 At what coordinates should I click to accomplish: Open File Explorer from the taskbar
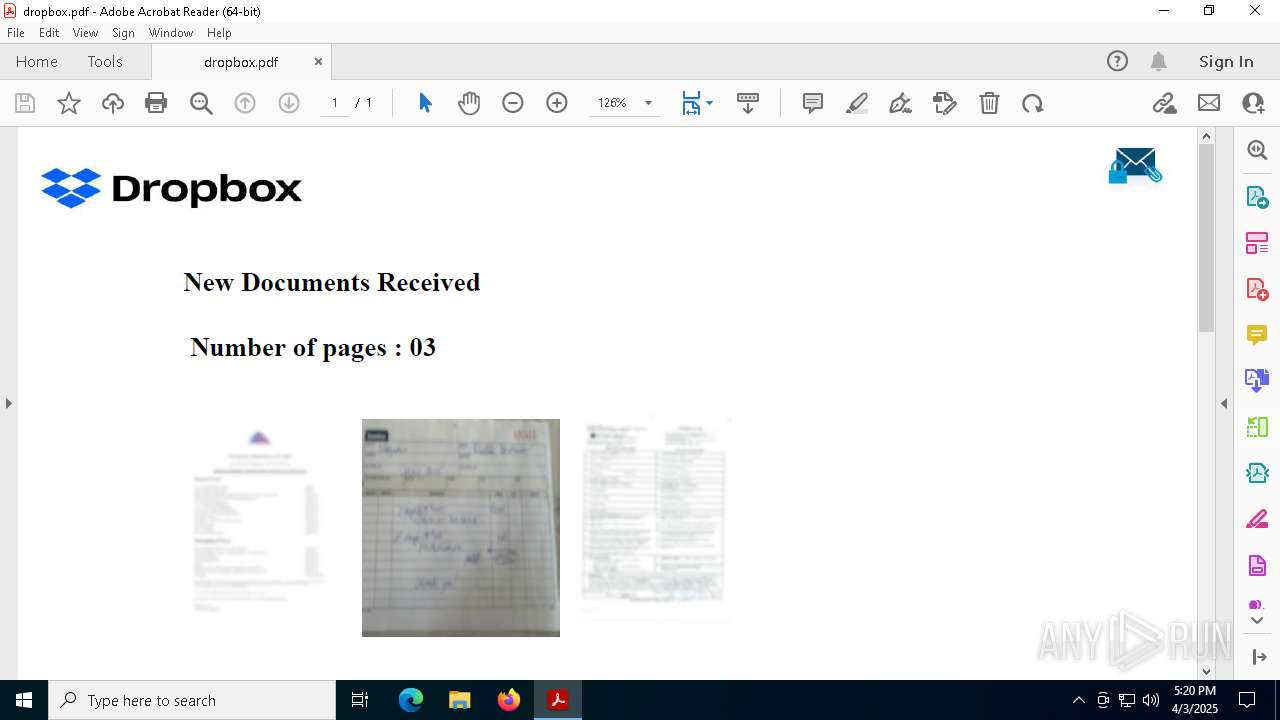460,700
